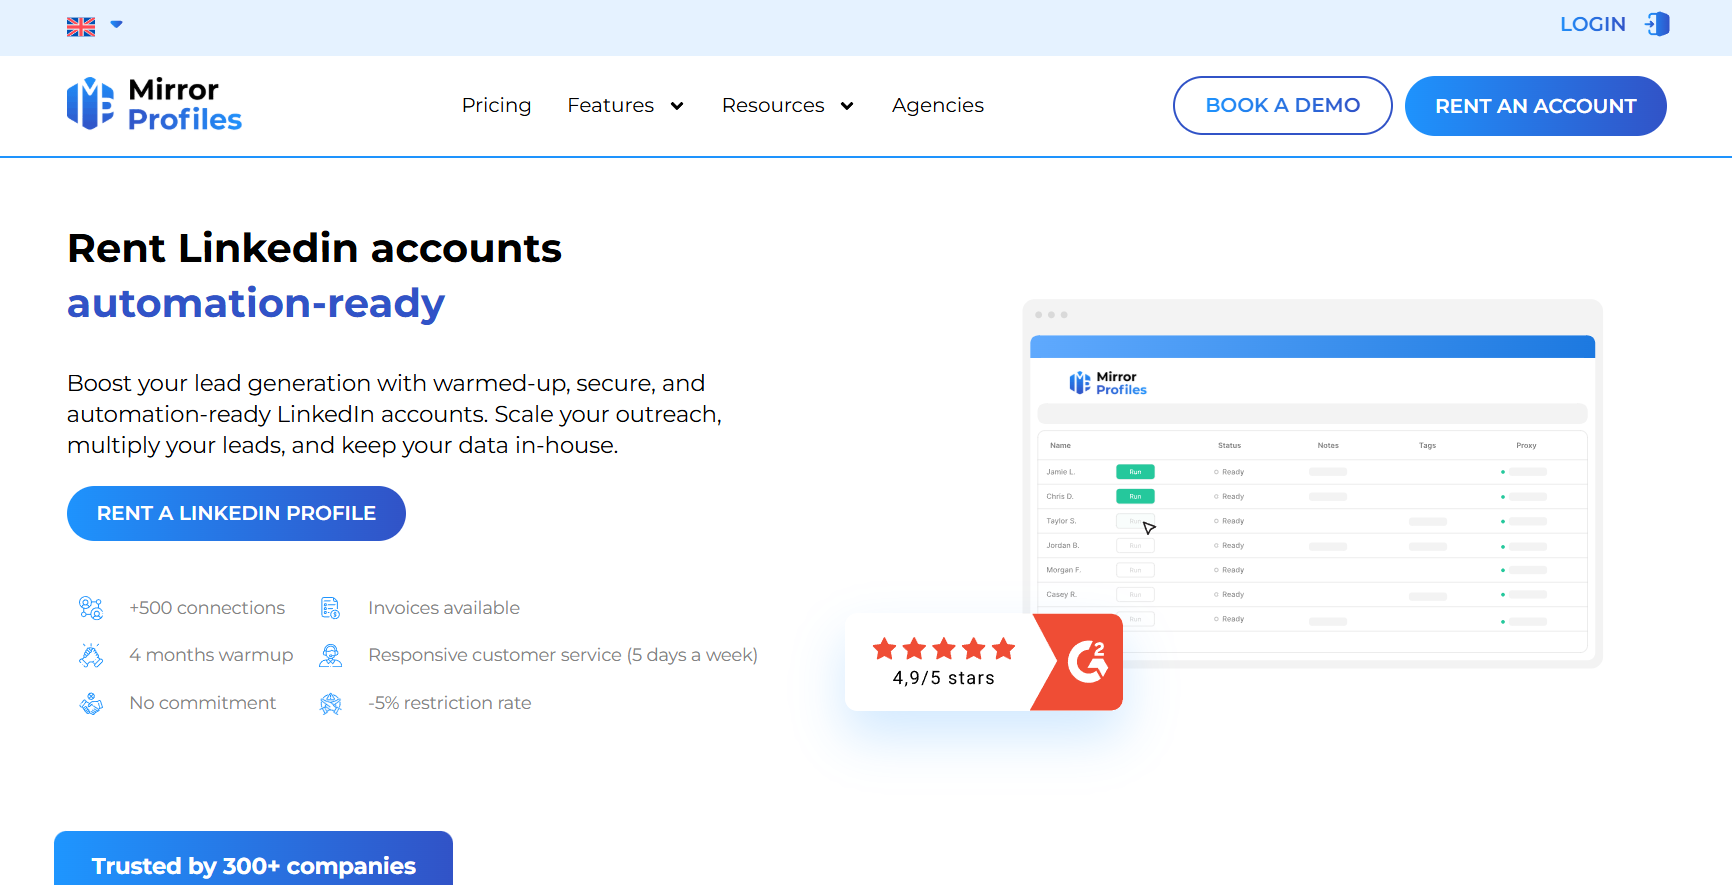Click the restriction rate icon
This screenshot has height=885, width=1732.
(330, 703)
